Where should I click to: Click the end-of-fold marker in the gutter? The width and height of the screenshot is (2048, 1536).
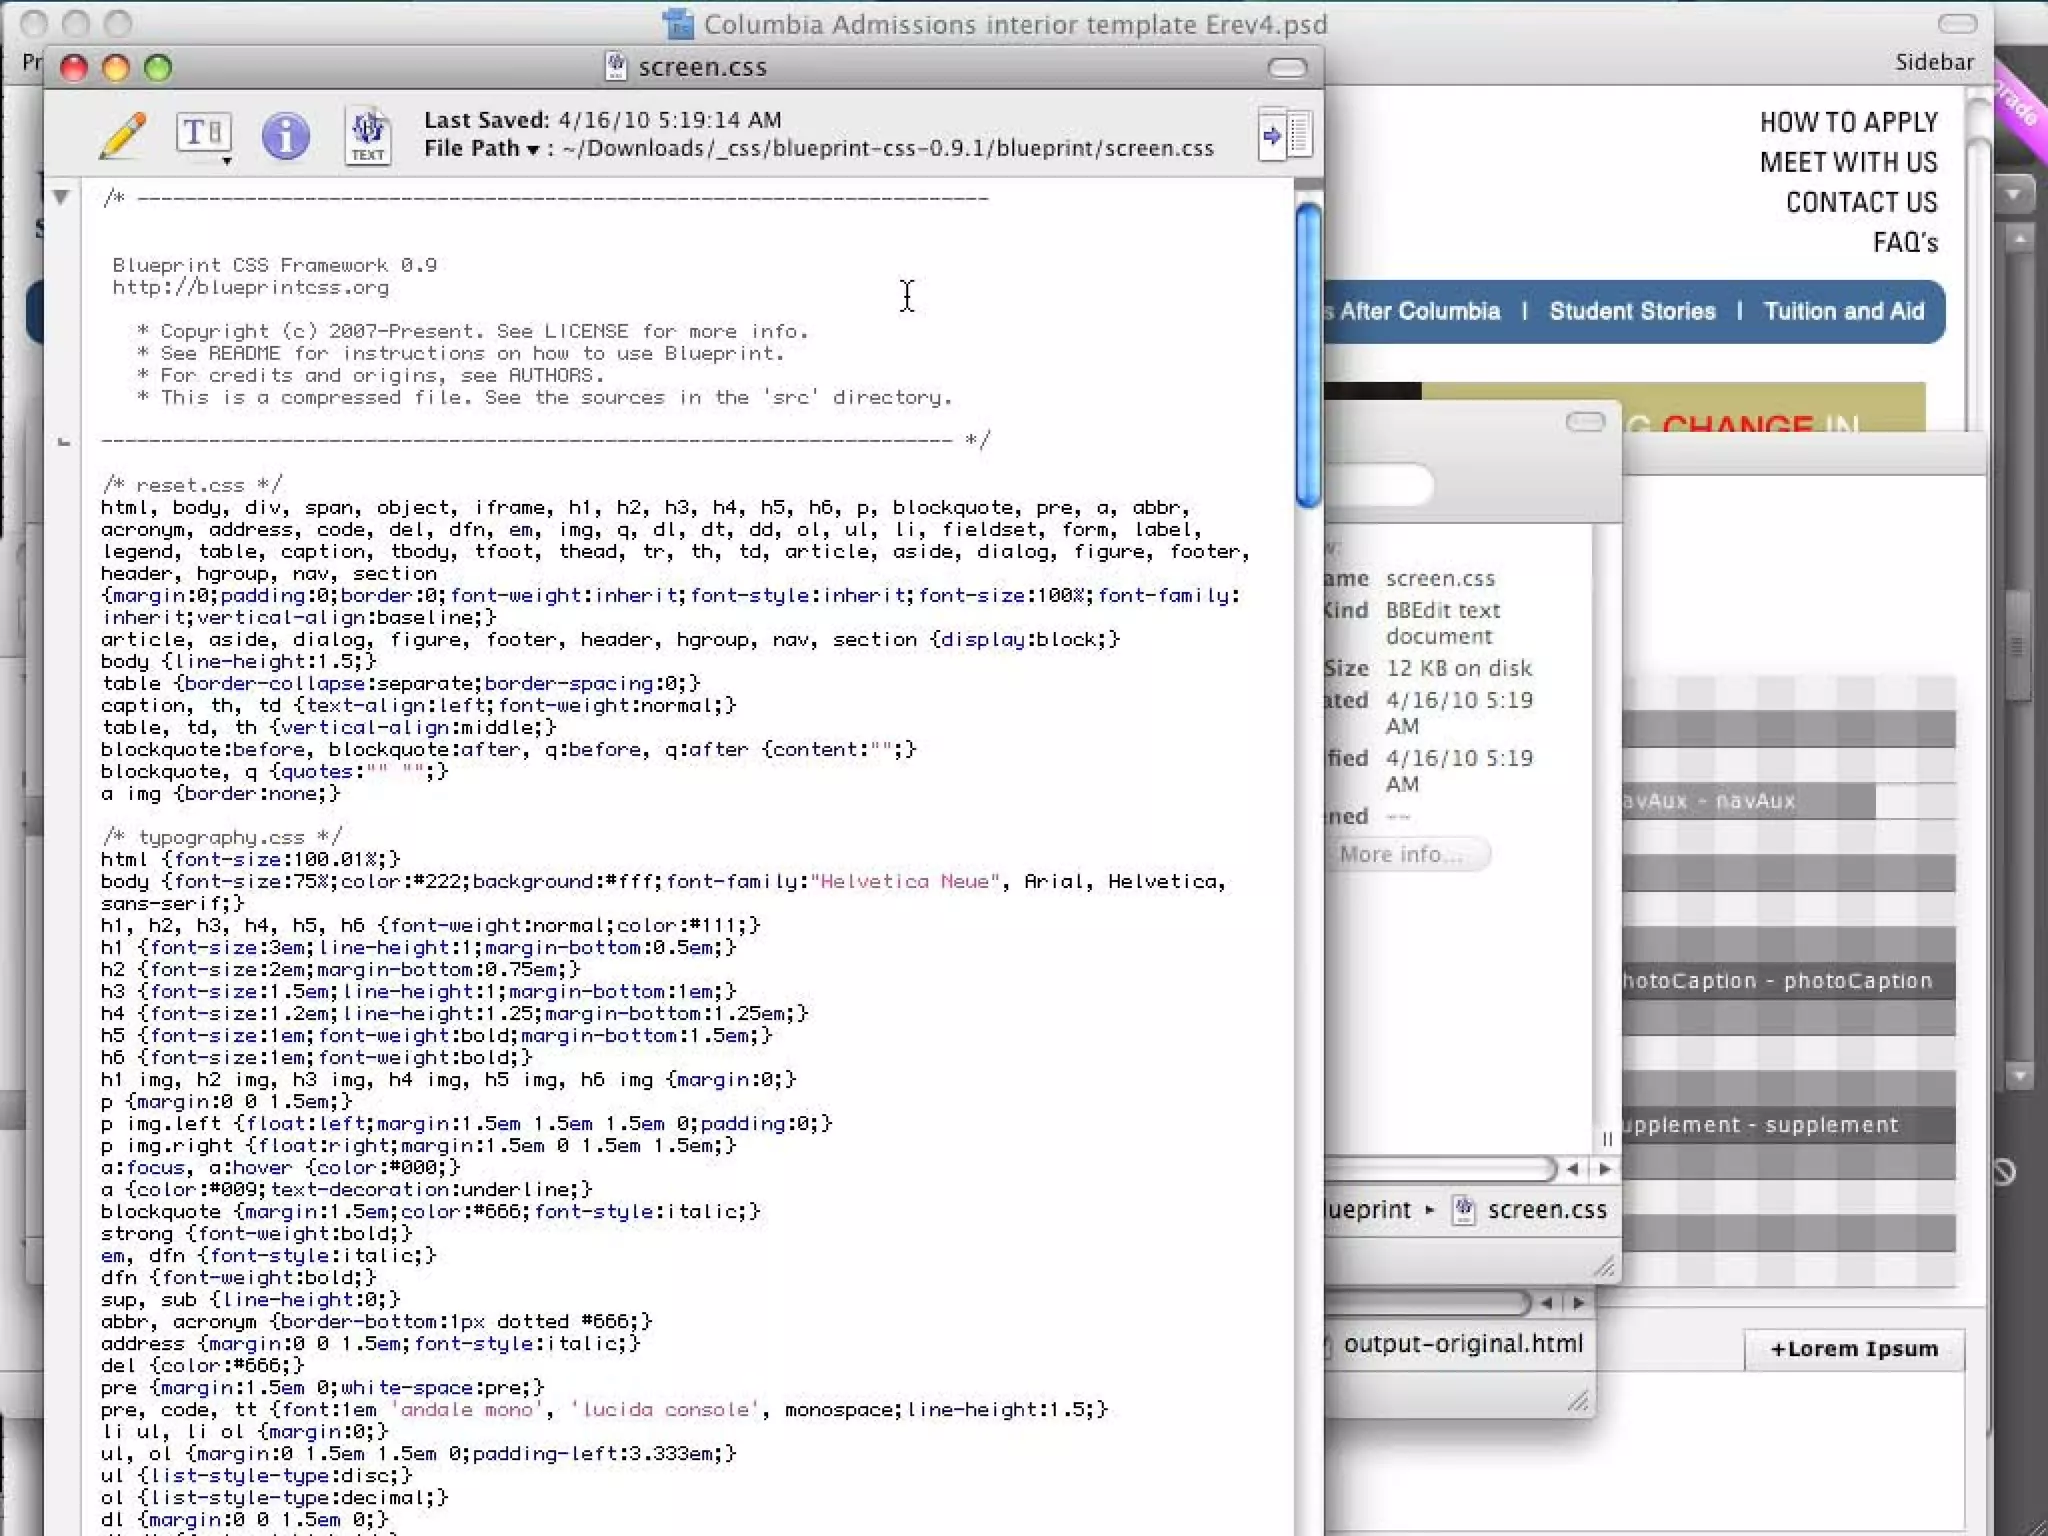pyautogui.click(x=64, y=441)
